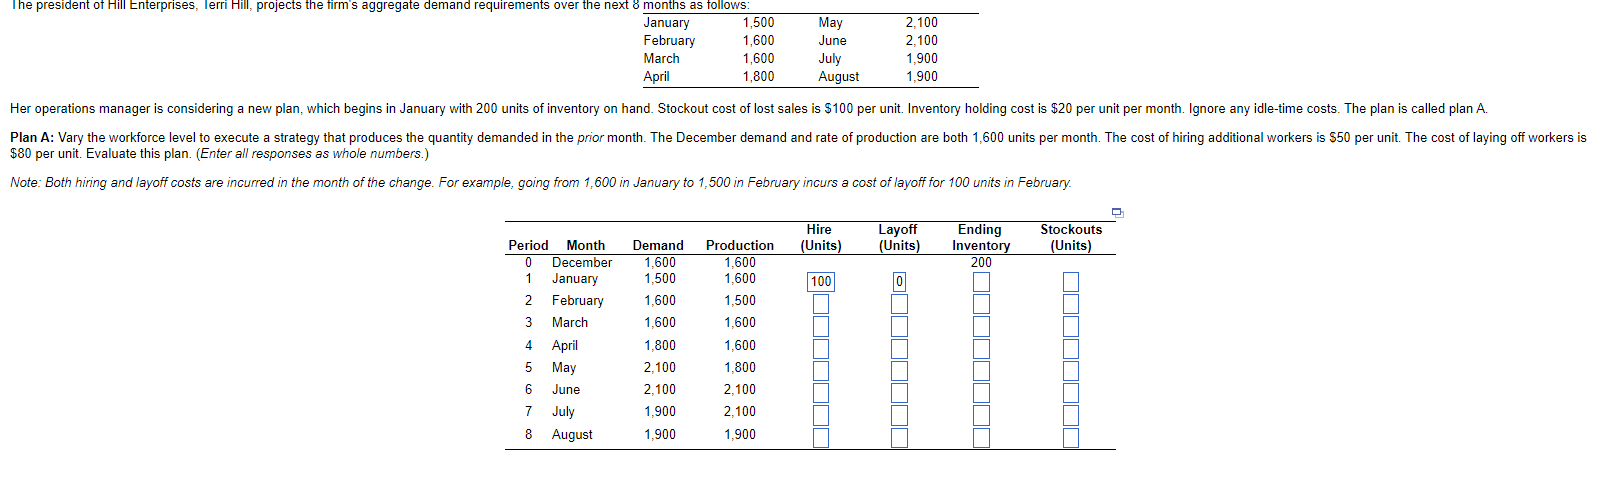Click the 'Plan A:' bold heading

pyautogui.click(x=32, y=137)
